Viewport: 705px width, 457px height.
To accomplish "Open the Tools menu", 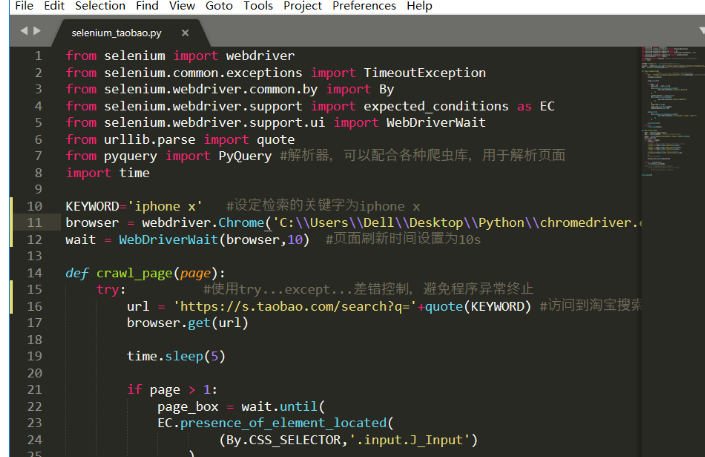I will coord(258,6).
